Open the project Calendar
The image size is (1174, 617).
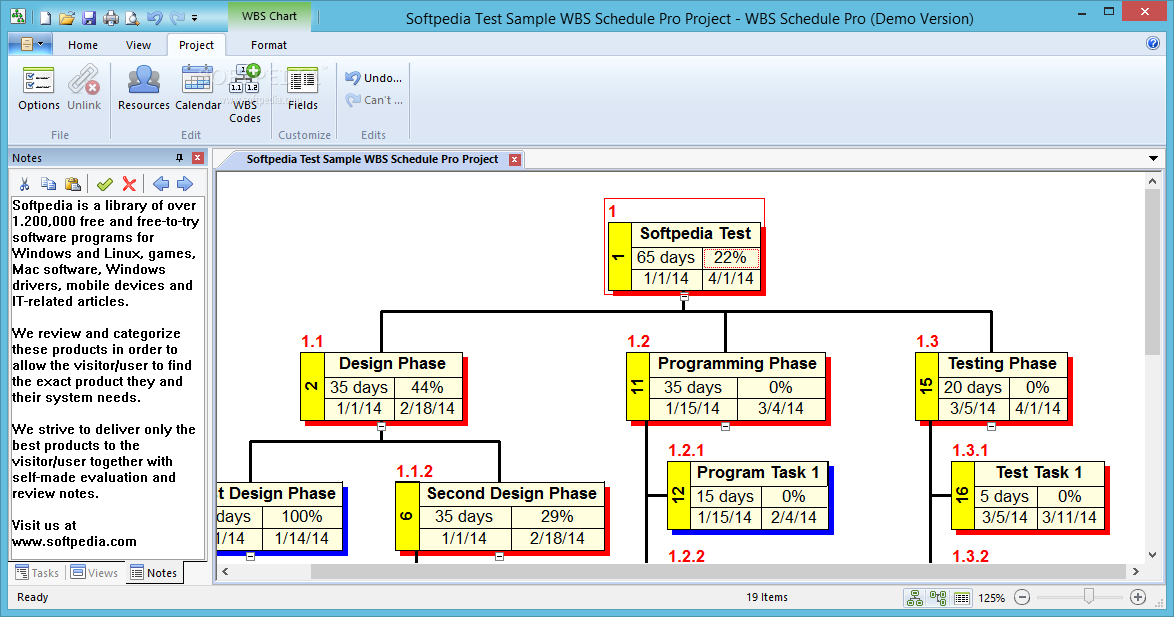click(x=198, y=88)
